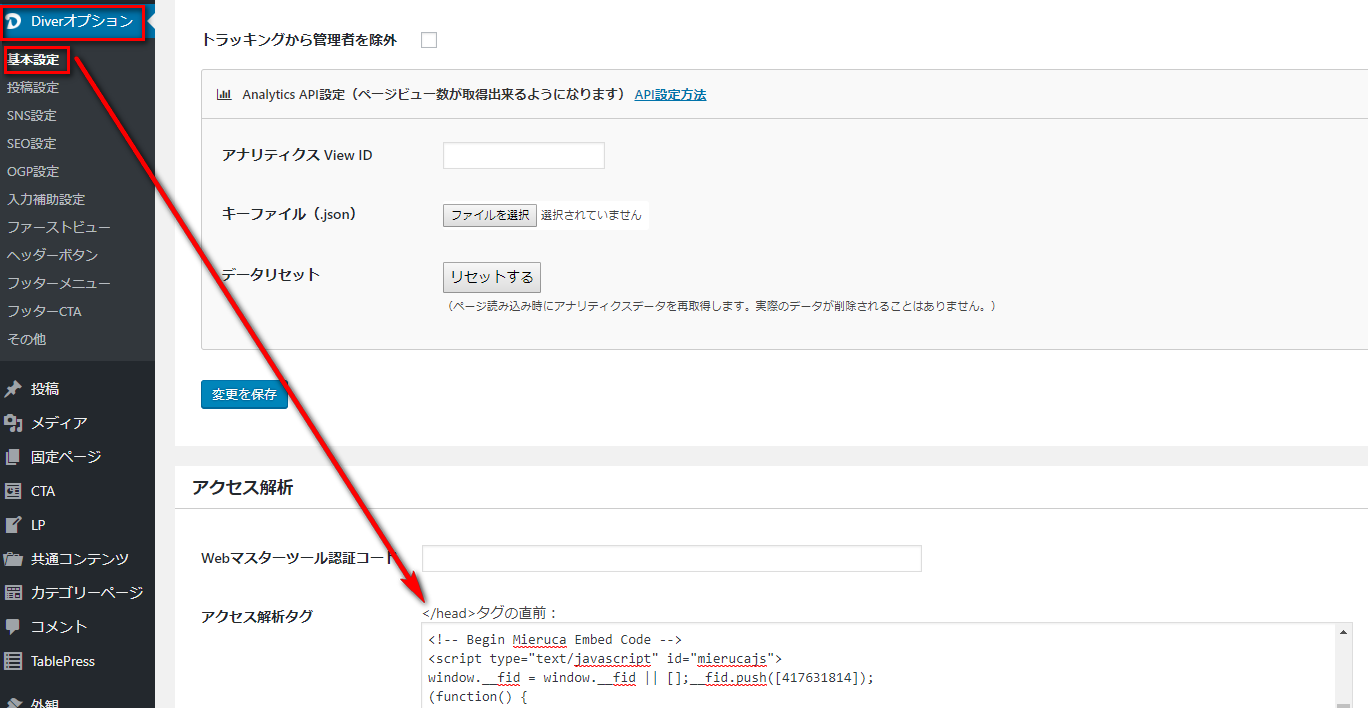Click the category page icon
The width and height of the screenshot is (1368, 708).
13,593
